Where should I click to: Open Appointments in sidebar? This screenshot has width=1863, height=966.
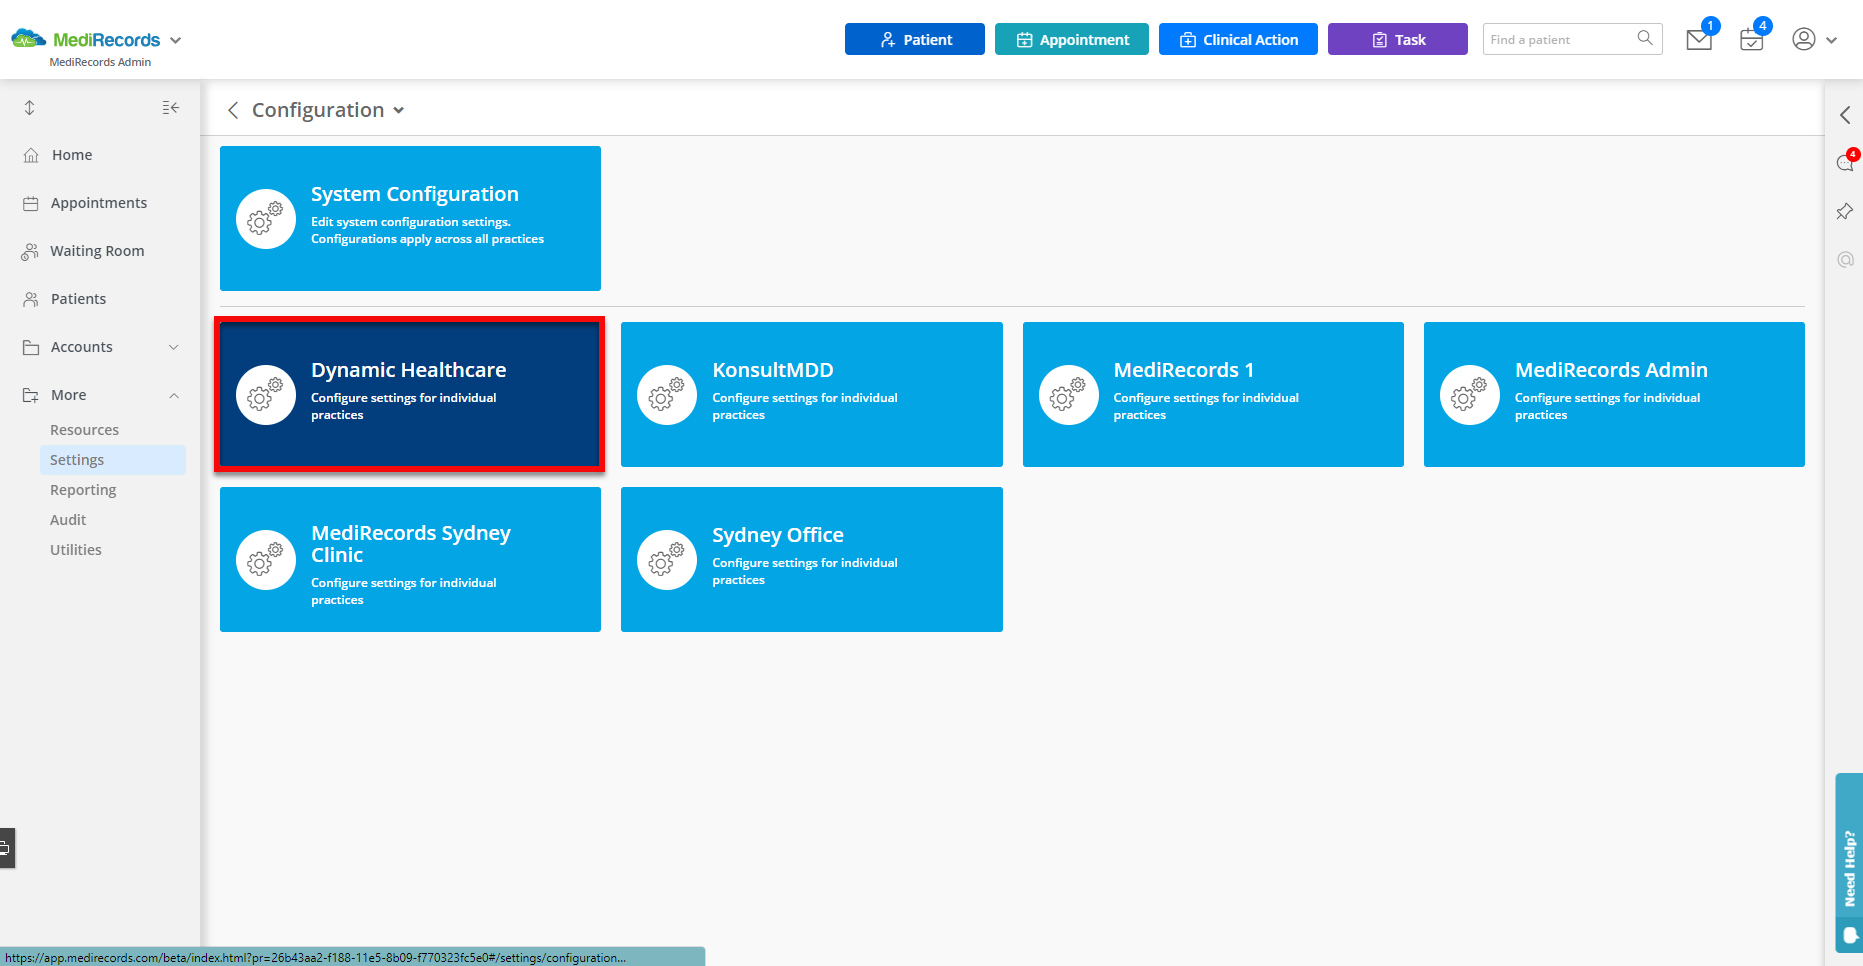[x=98, y=203]
